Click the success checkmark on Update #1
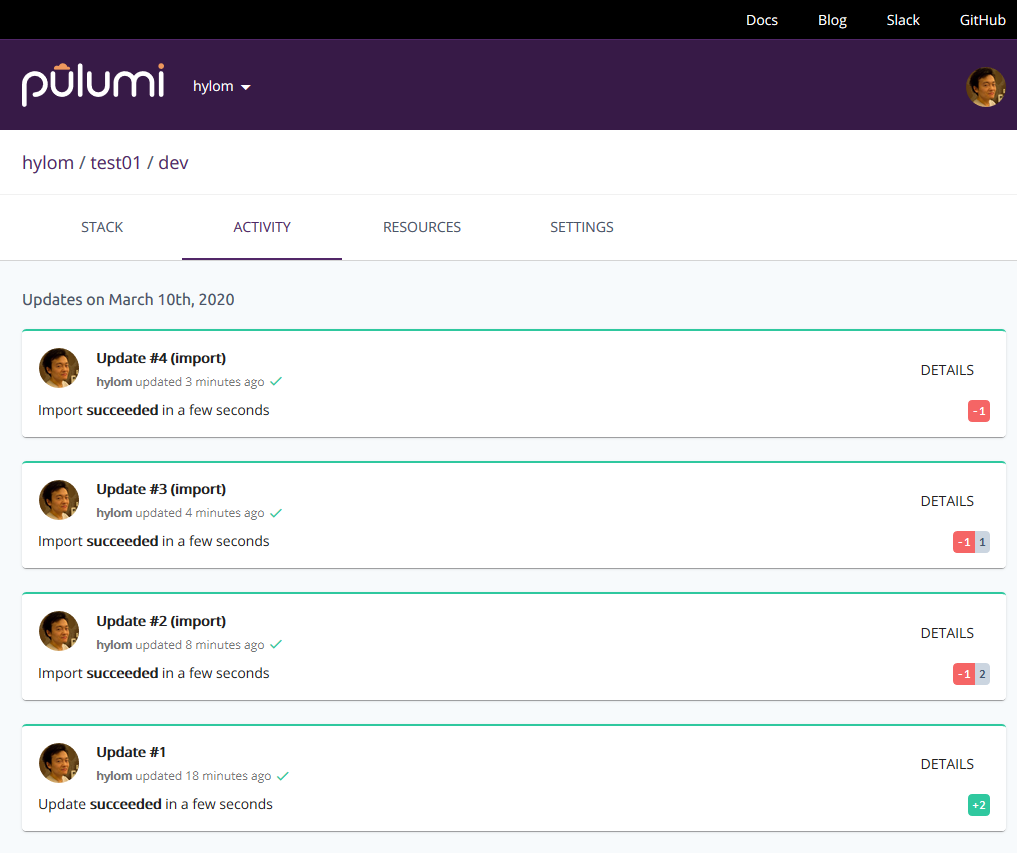 (283, 776)
